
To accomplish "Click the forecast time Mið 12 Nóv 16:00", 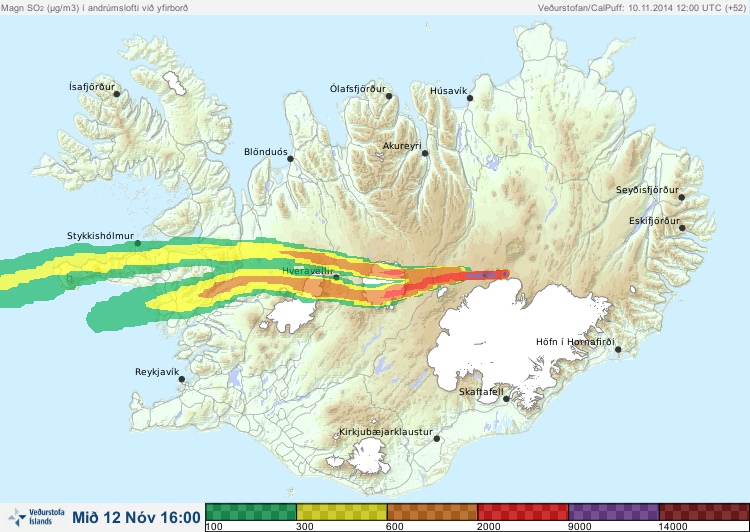I will (136, 517).
